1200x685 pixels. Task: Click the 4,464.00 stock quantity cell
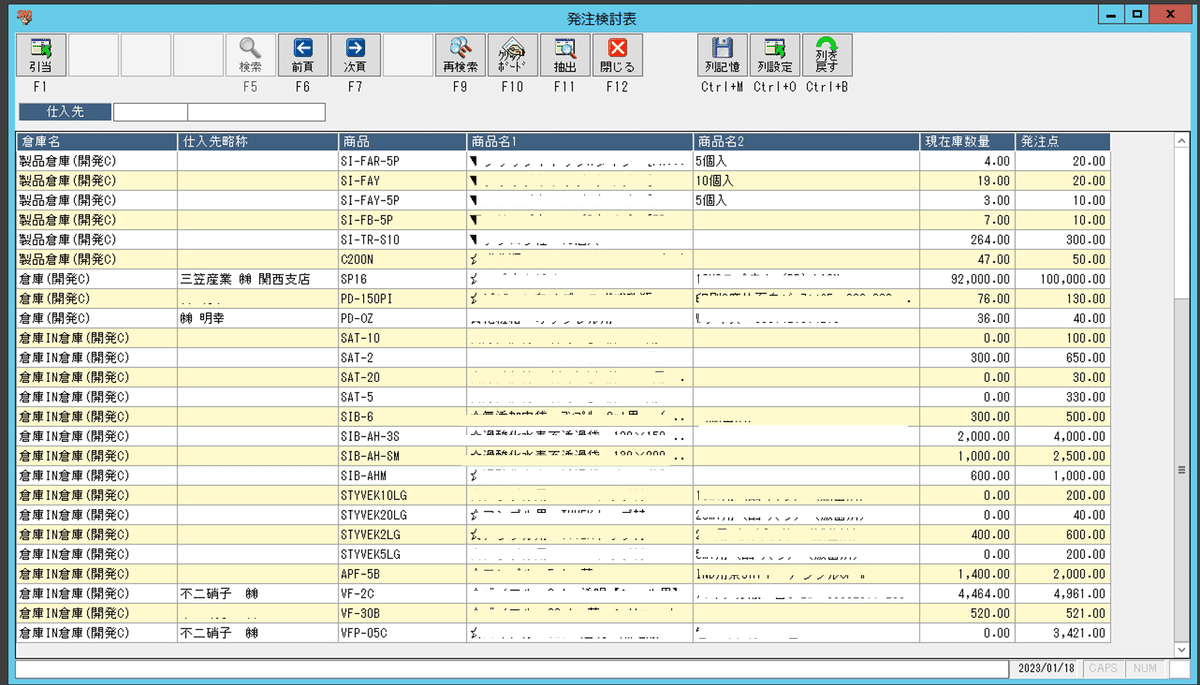coord(967,594)
